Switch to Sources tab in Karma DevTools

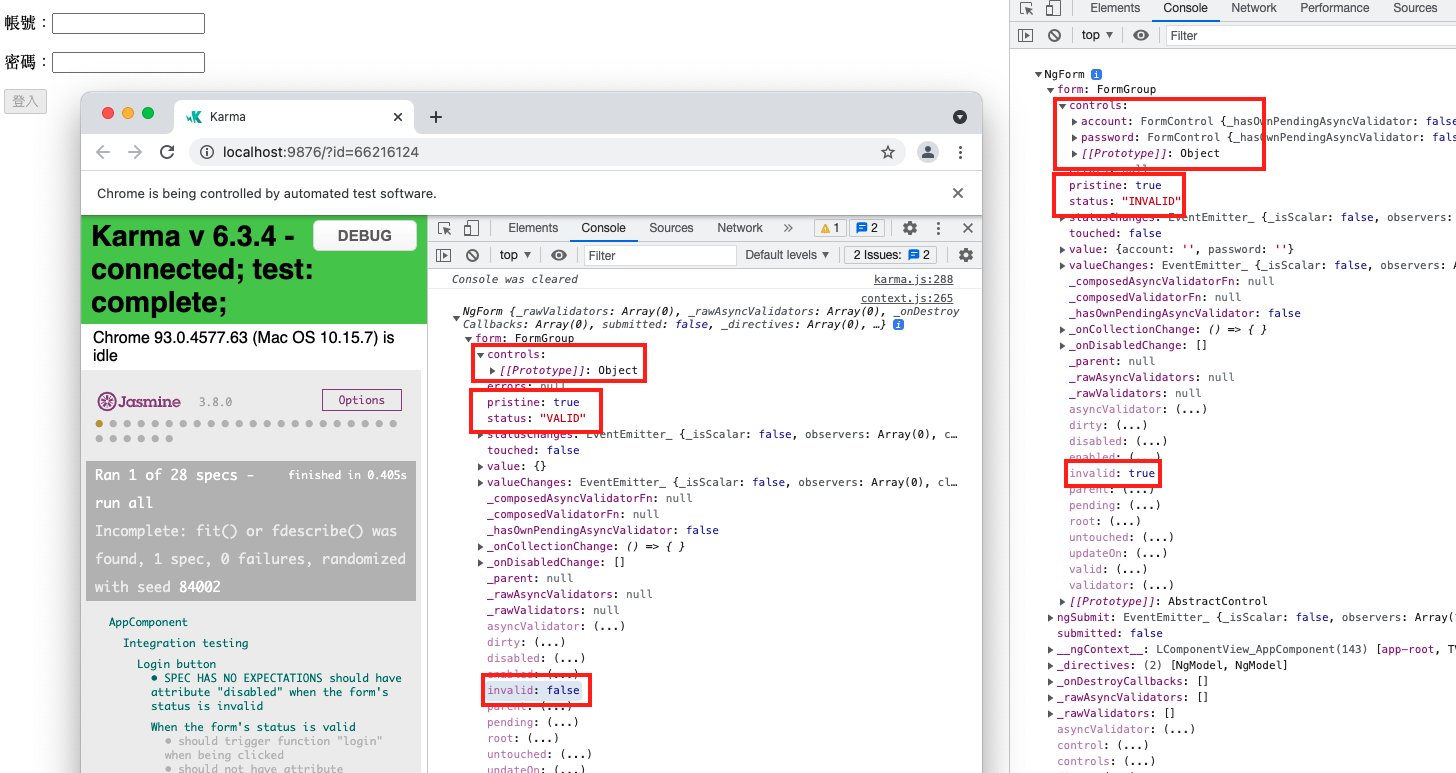click(671, 228)
